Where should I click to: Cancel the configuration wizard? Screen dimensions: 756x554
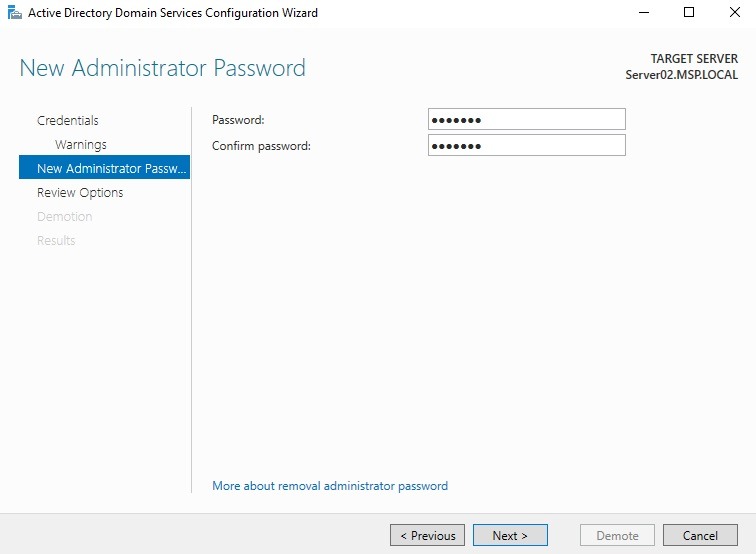(x=700, y=536)
